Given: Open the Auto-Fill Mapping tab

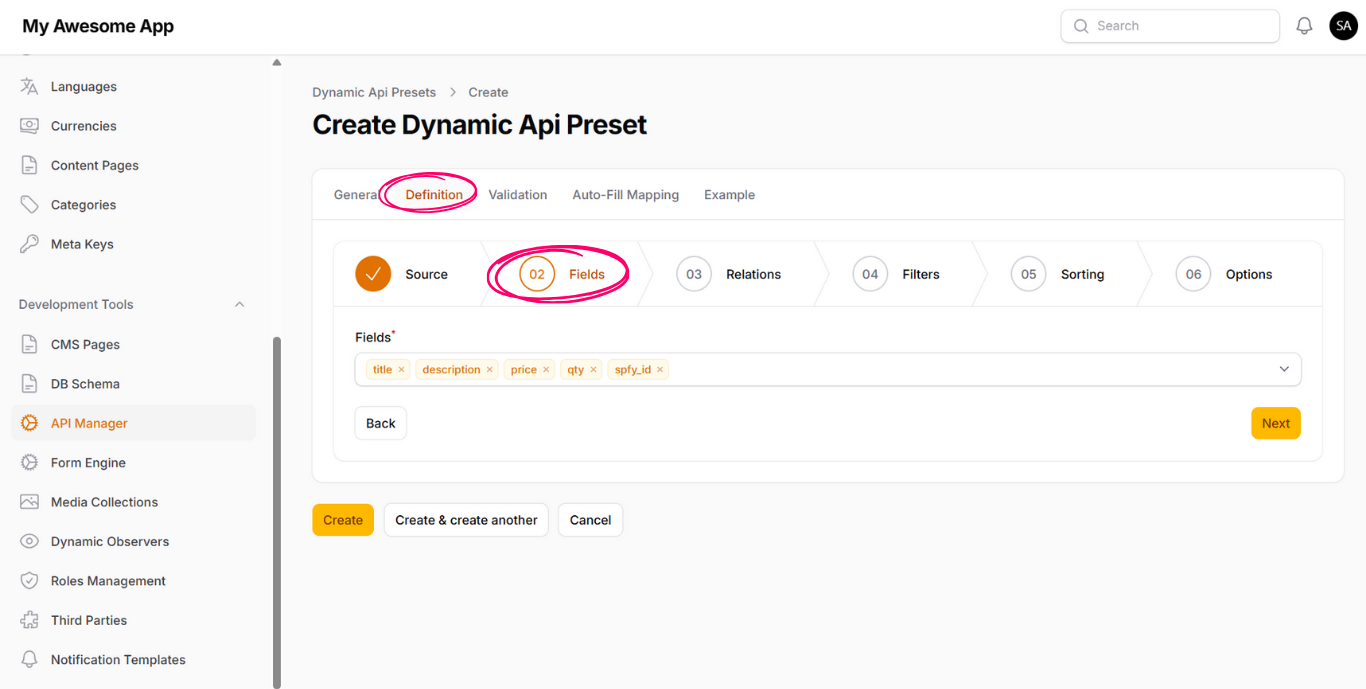Looking at the screenshot, I should click(x=625, y=195).
